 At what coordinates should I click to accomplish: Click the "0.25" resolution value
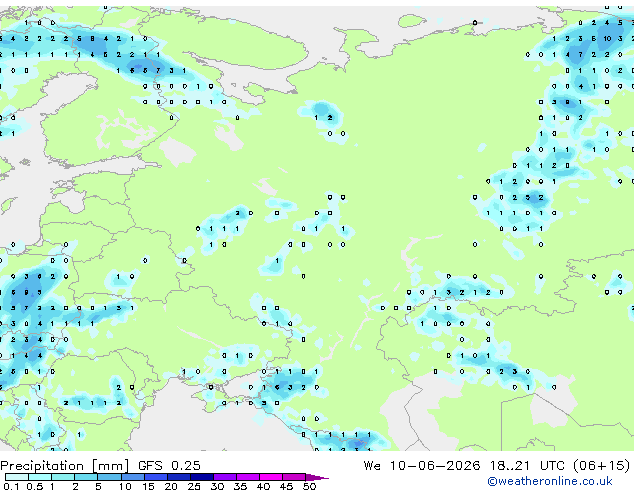click(186, 466)
